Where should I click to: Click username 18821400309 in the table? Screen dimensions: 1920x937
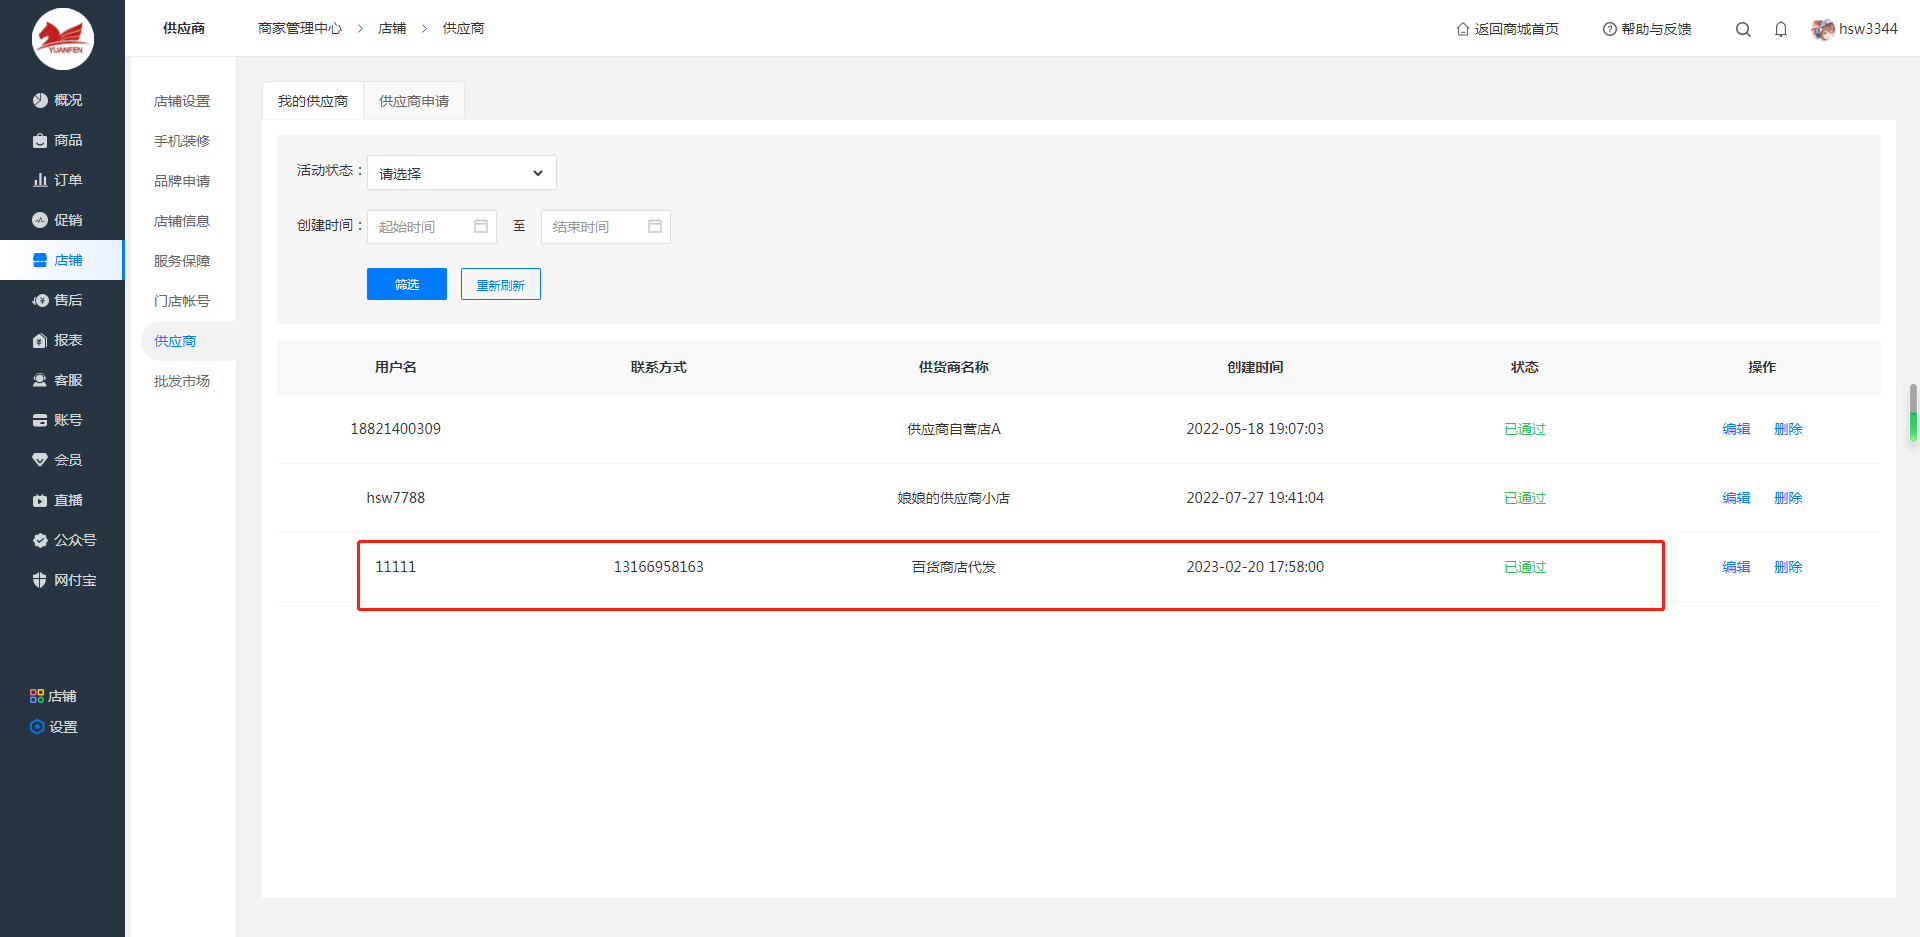[x=395, y=429]
